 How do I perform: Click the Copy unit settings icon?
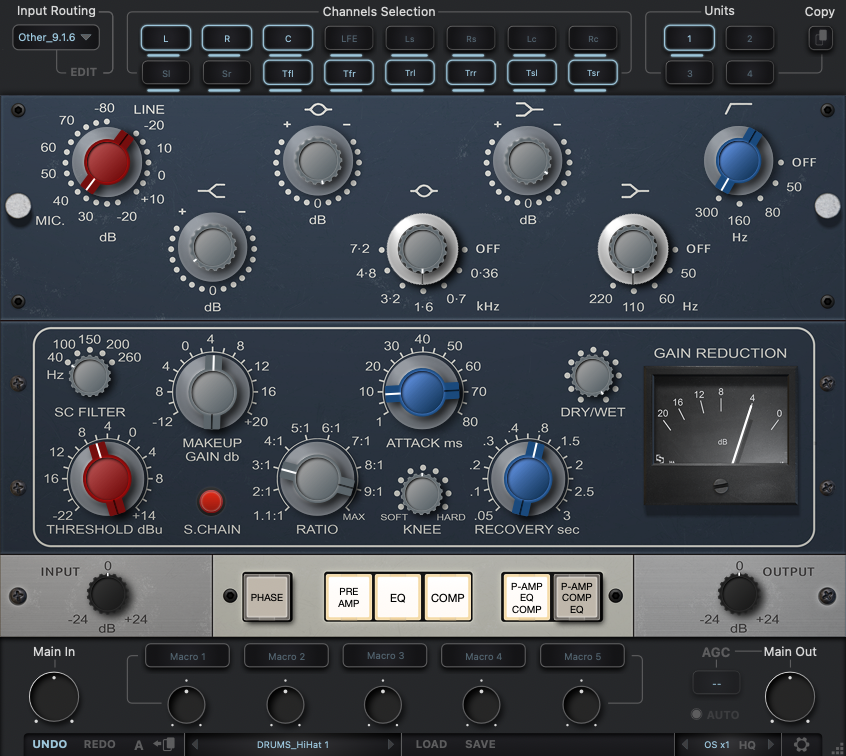(819, 38)
